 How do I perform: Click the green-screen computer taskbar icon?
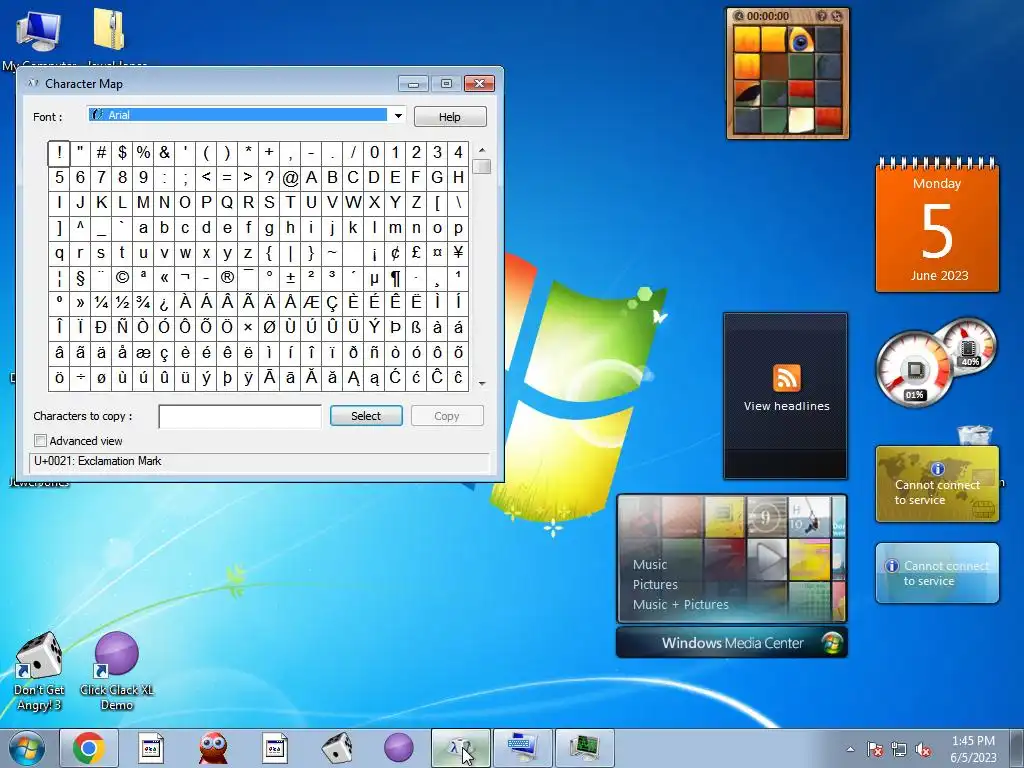(584, 748)
